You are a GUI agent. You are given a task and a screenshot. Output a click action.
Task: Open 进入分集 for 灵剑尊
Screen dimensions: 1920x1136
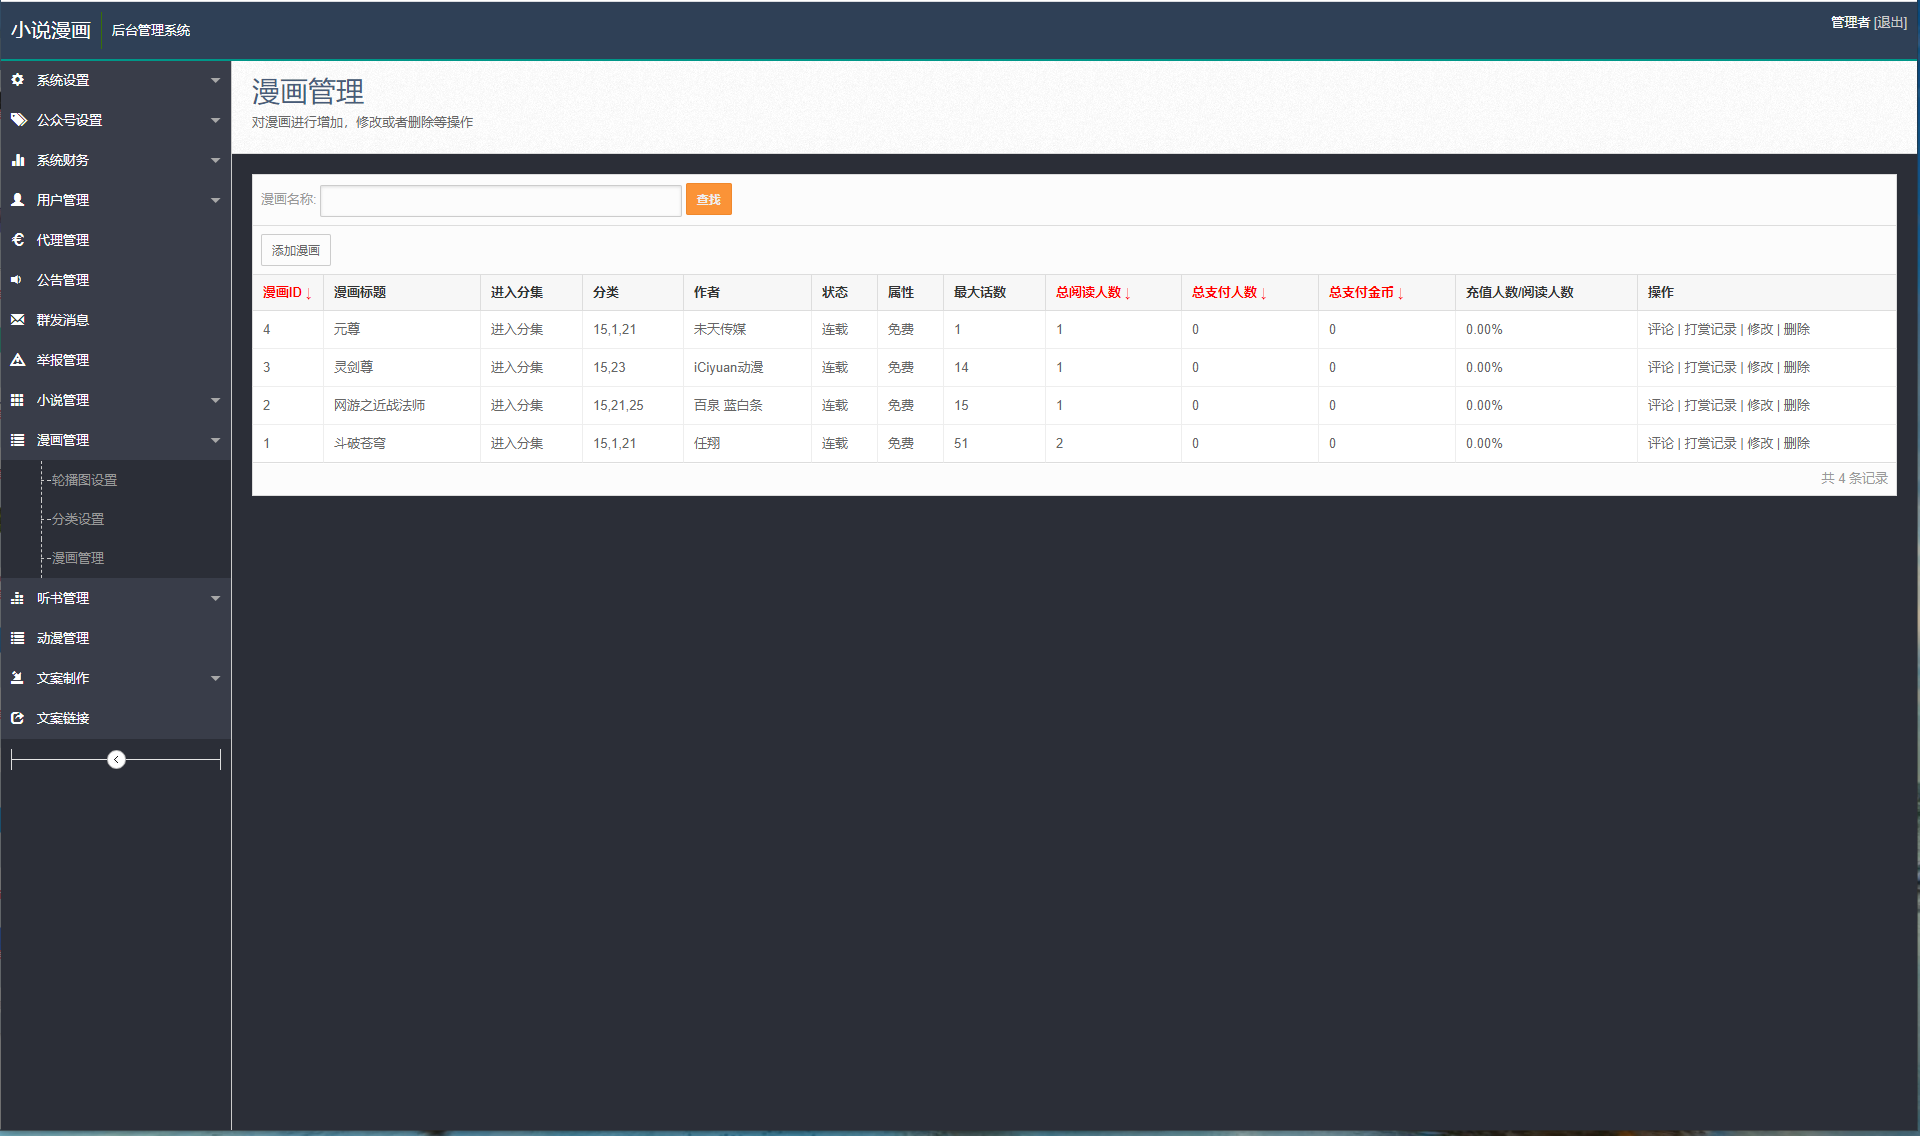coord(517,367)
